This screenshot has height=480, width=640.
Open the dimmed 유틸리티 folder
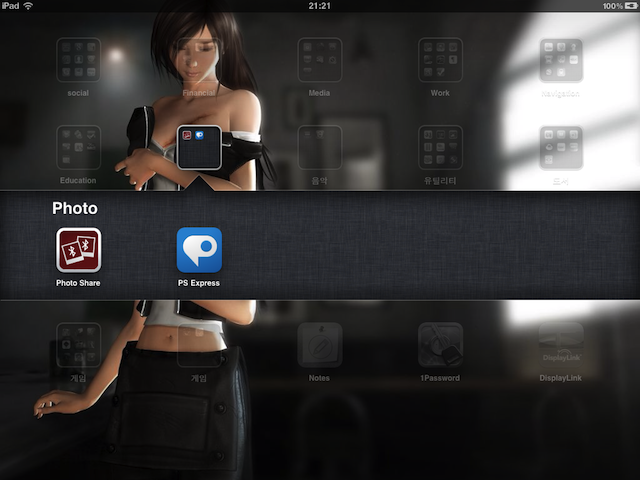click(440, 147)
